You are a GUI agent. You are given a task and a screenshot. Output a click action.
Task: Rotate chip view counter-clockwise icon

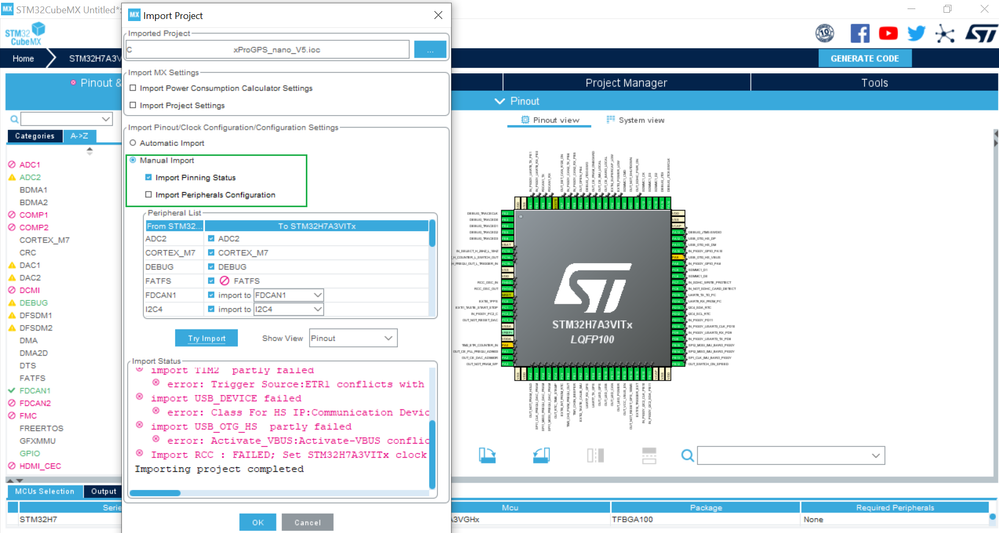click(541, 455)
